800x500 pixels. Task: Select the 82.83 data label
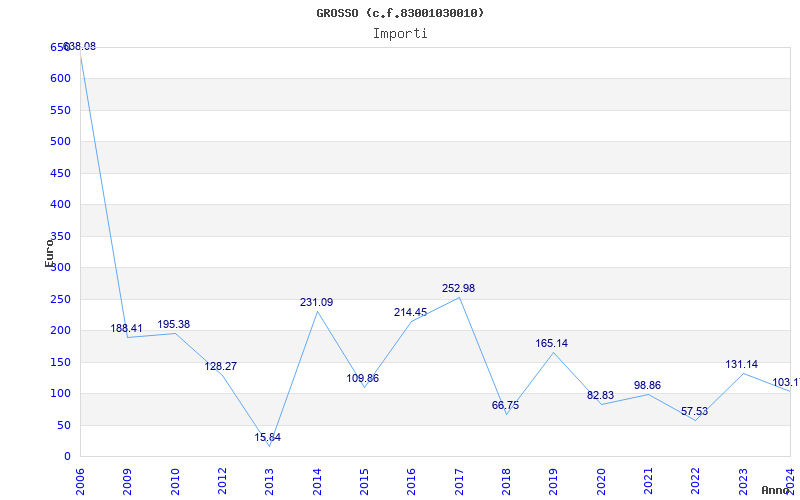tap(601, 395)
